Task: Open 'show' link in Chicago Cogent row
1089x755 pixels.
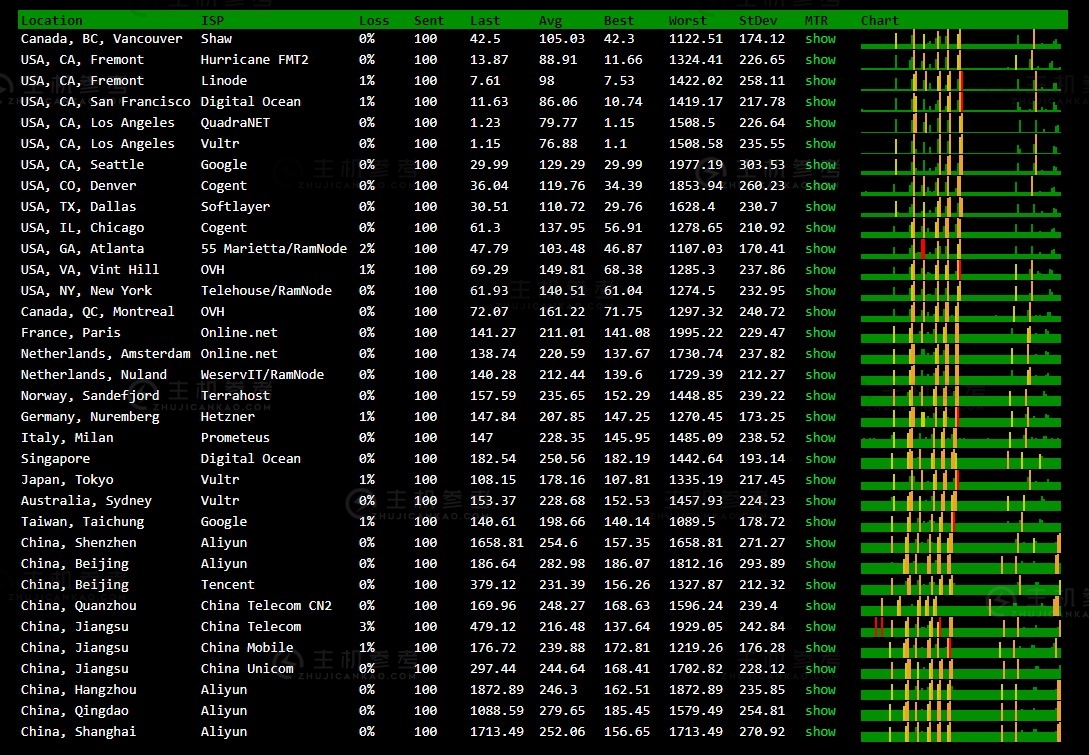Action: (820, 228)
